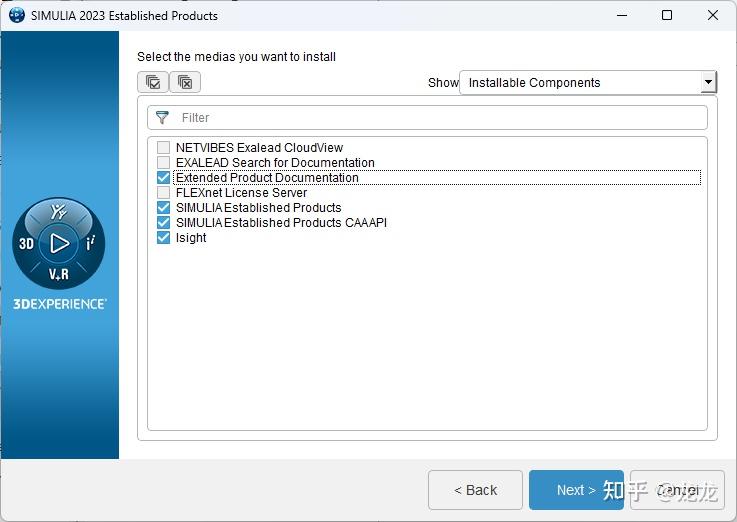Check EXALEAD Search for Documentation
Viewport: 737px width, 522px height.
[x=164, y=163]
